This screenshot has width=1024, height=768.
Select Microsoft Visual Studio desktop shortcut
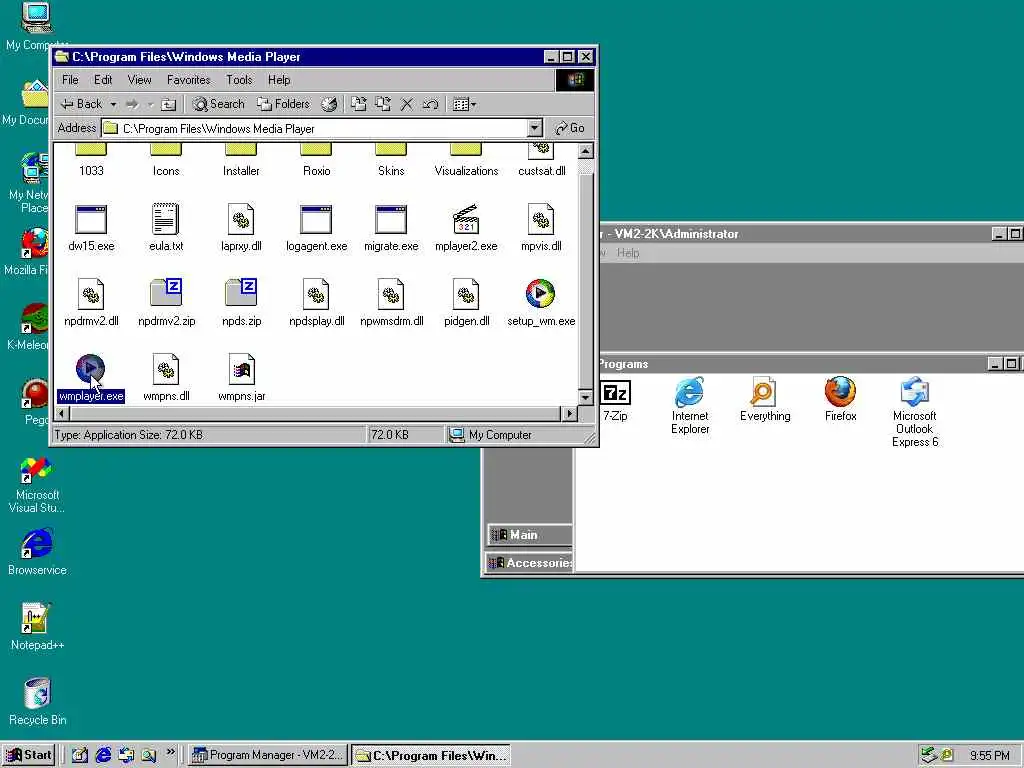pos(37,485)
